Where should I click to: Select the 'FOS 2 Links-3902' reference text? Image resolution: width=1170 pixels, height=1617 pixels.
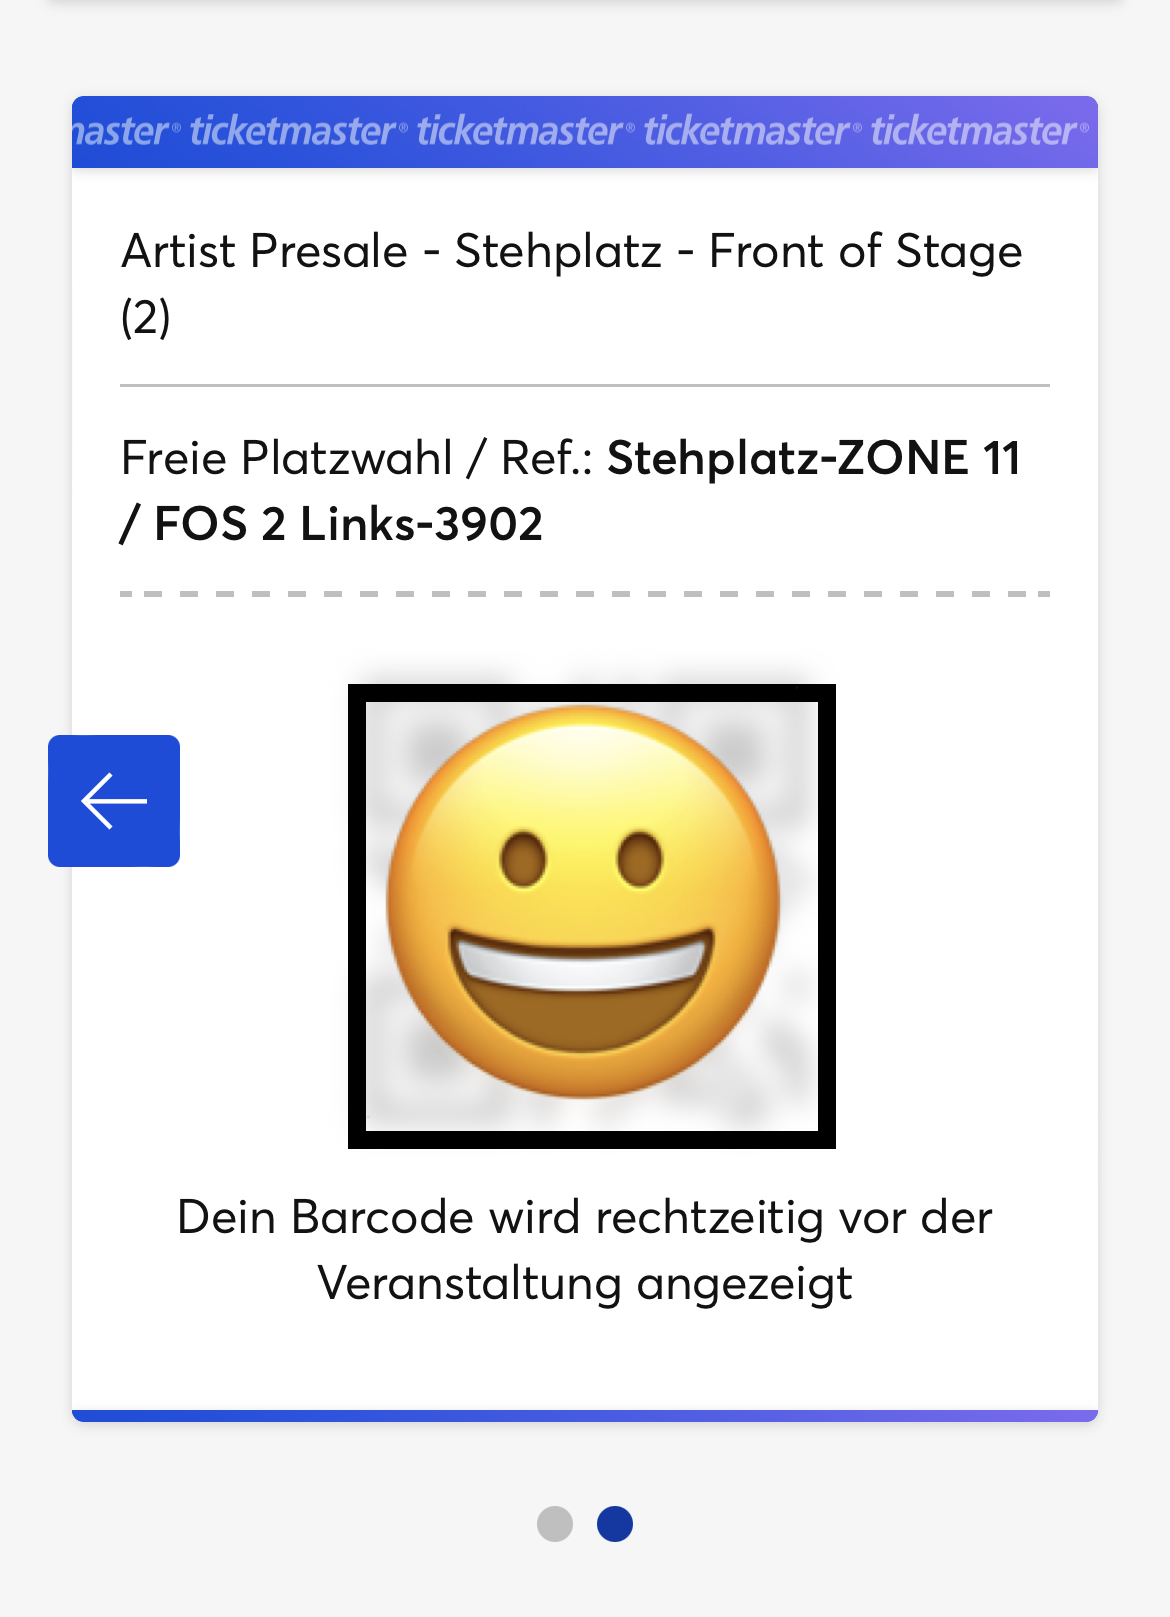[x=348, y=524]
